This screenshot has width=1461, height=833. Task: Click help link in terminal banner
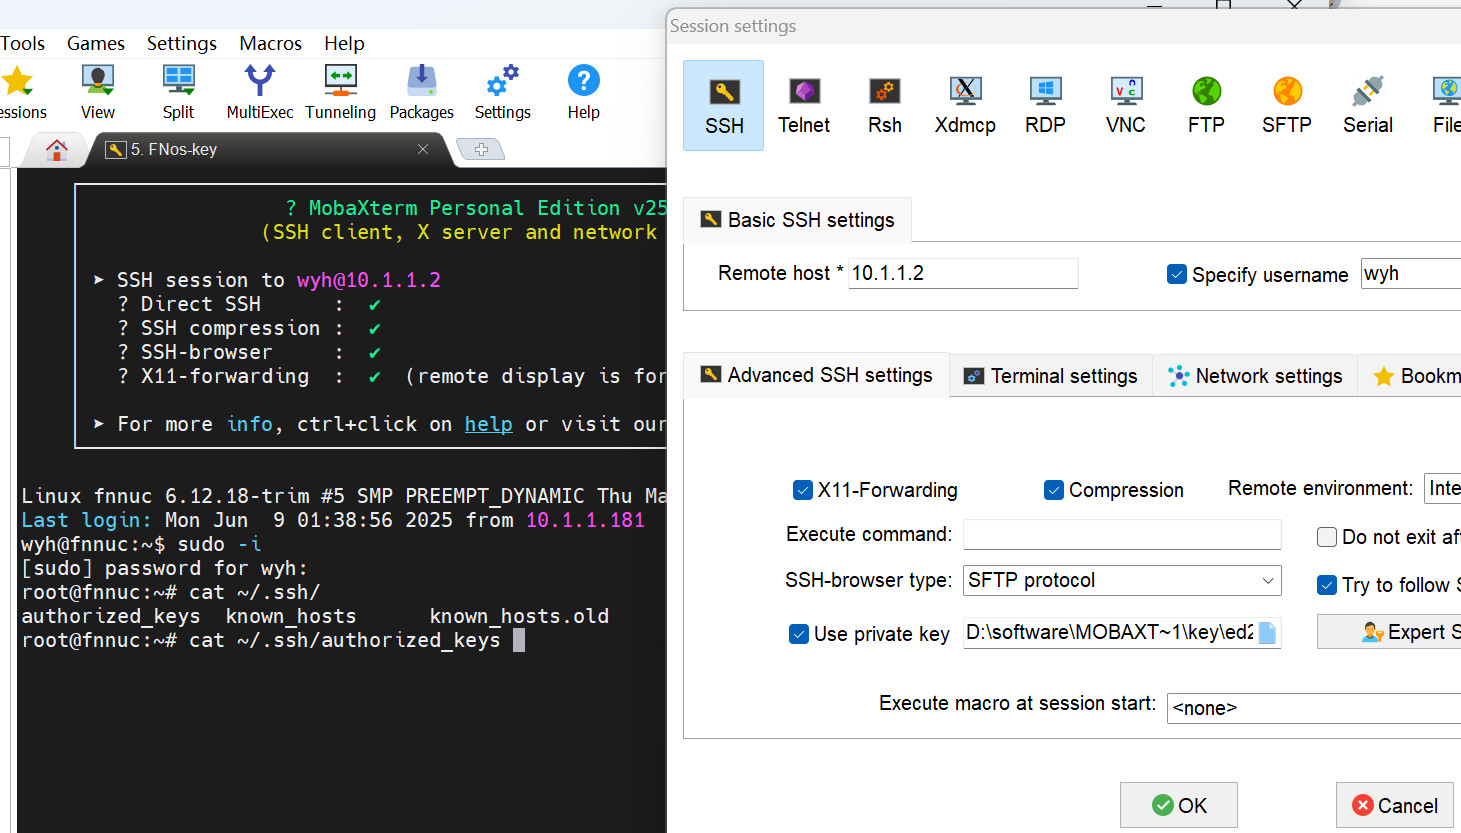488,424
